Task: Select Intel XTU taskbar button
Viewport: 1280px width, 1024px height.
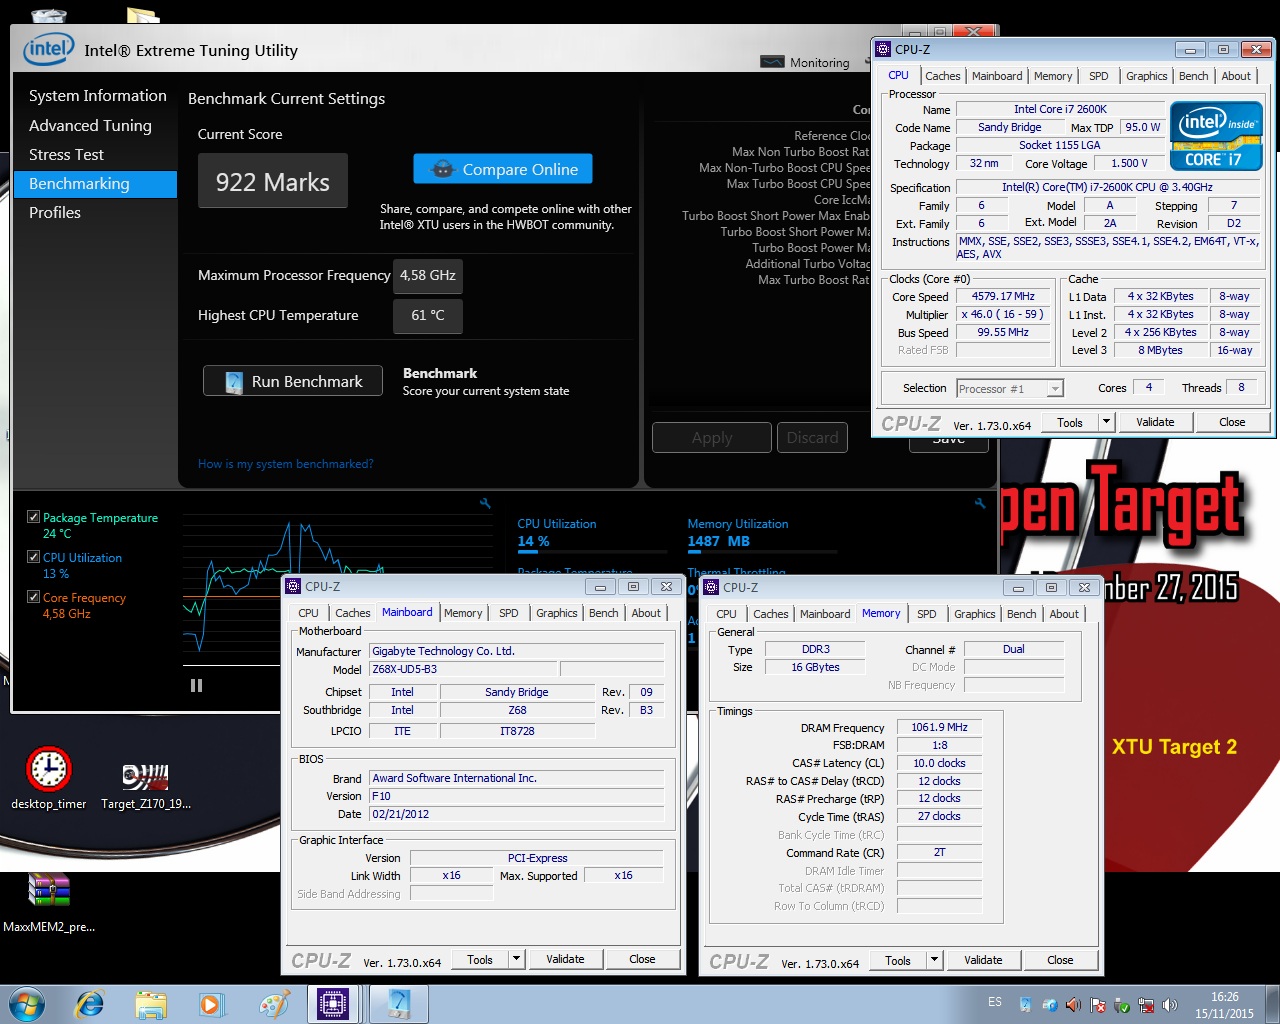Action: click(398, 1003)
